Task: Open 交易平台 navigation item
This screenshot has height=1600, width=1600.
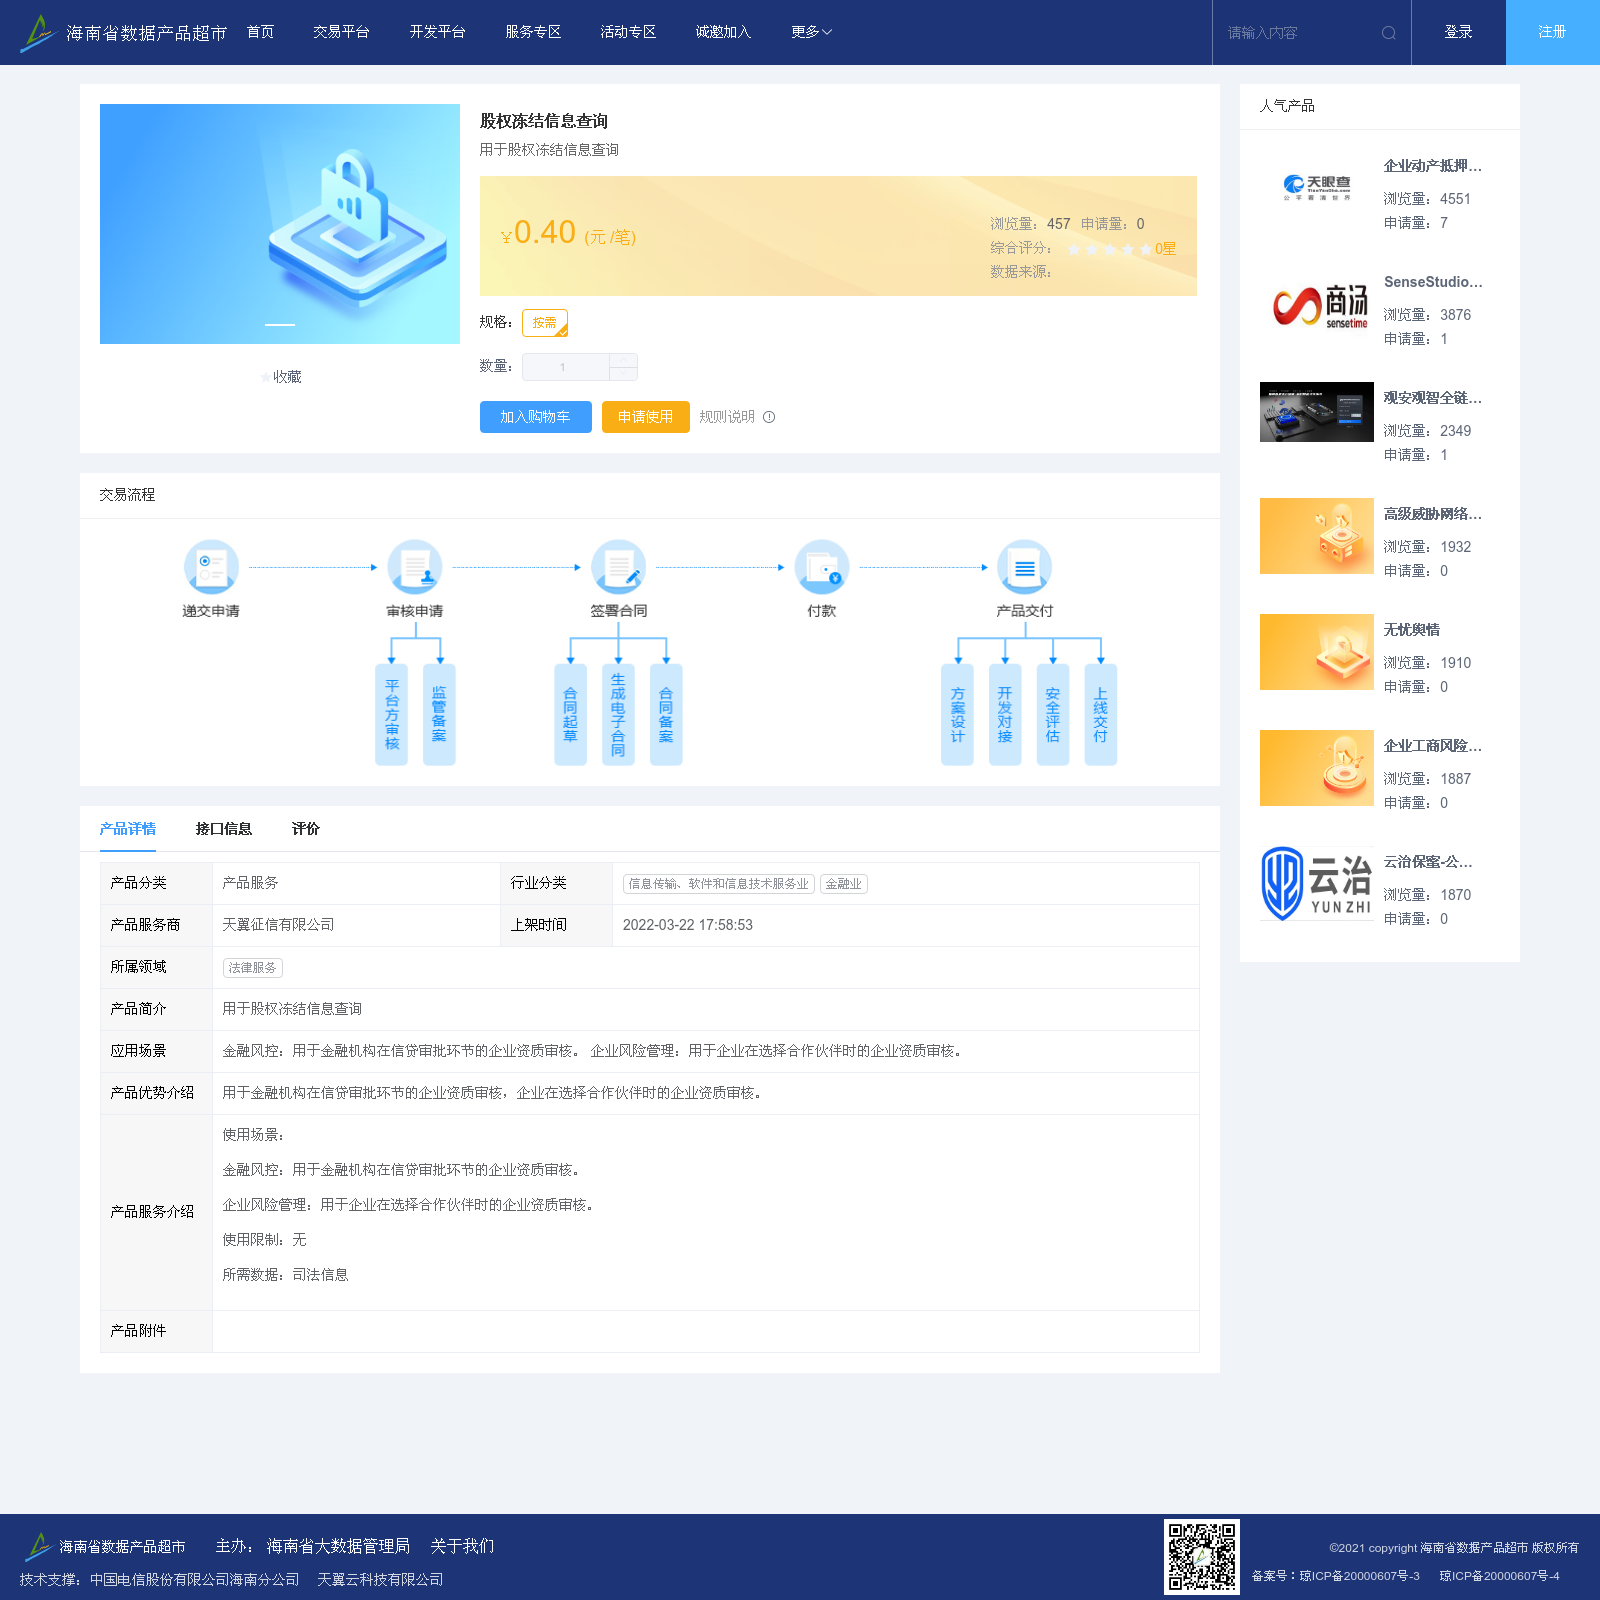Action: coord(341,32)
